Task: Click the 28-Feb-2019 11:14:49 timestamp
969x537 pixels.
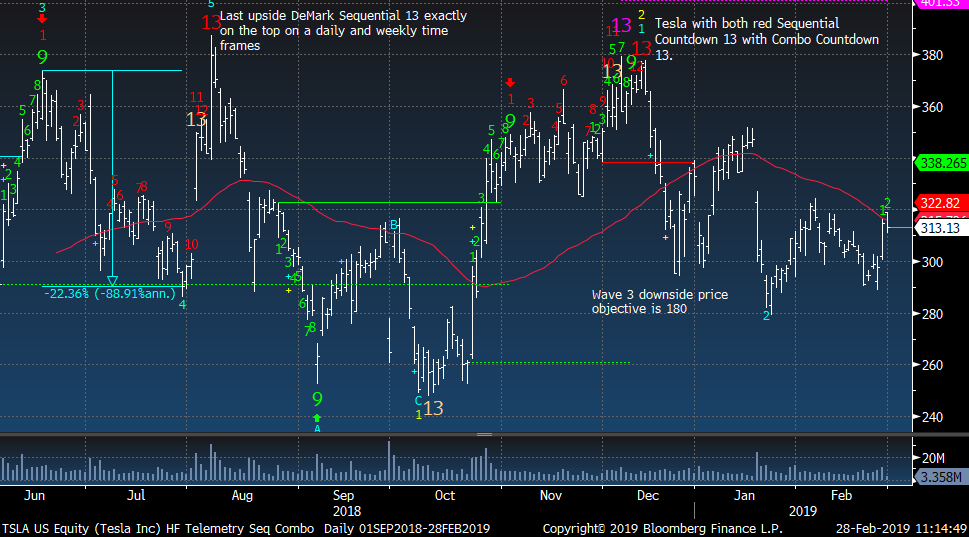Action: tap(901, 528)
